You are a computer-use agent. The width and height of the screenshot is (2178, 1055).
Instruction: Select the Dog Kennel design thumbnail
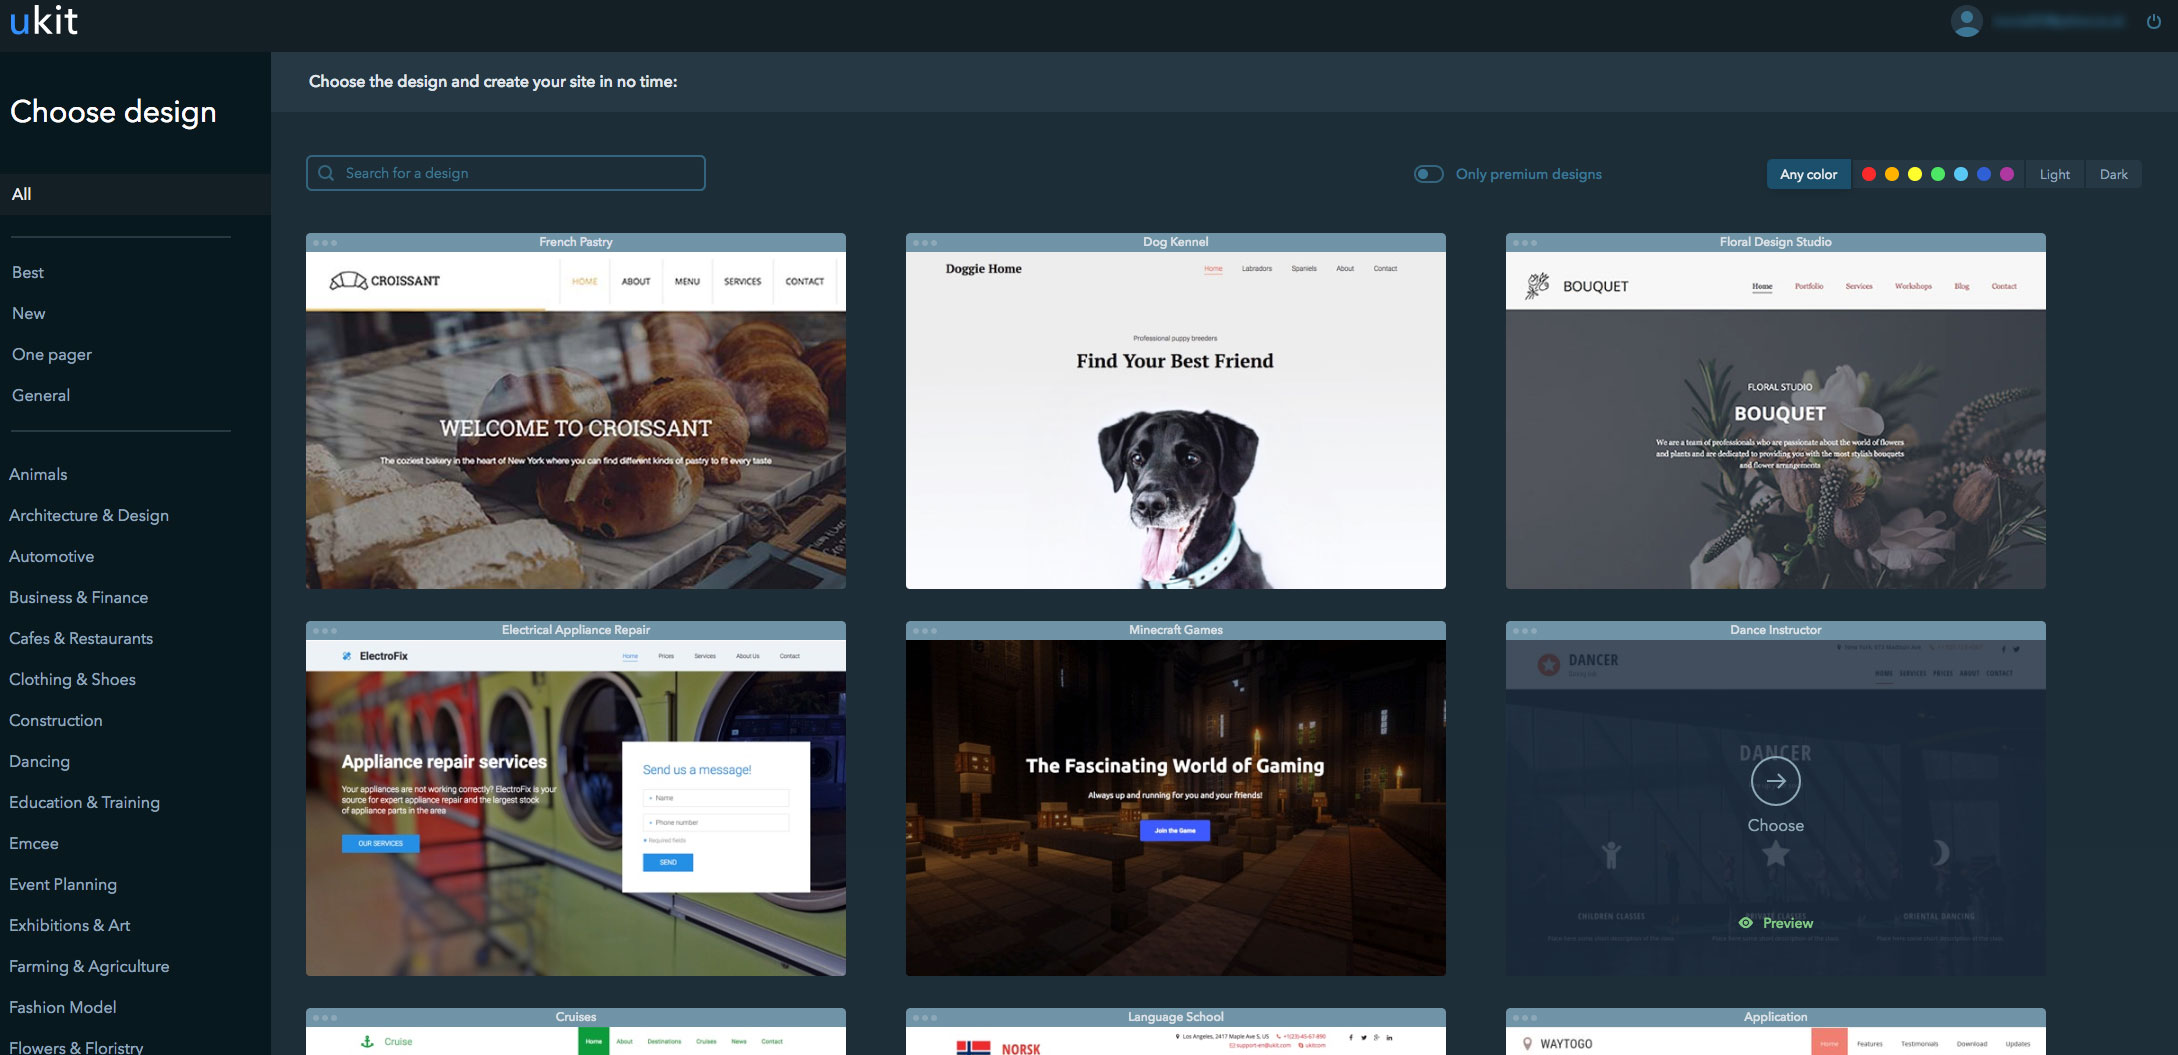(x=1176, y=411)
